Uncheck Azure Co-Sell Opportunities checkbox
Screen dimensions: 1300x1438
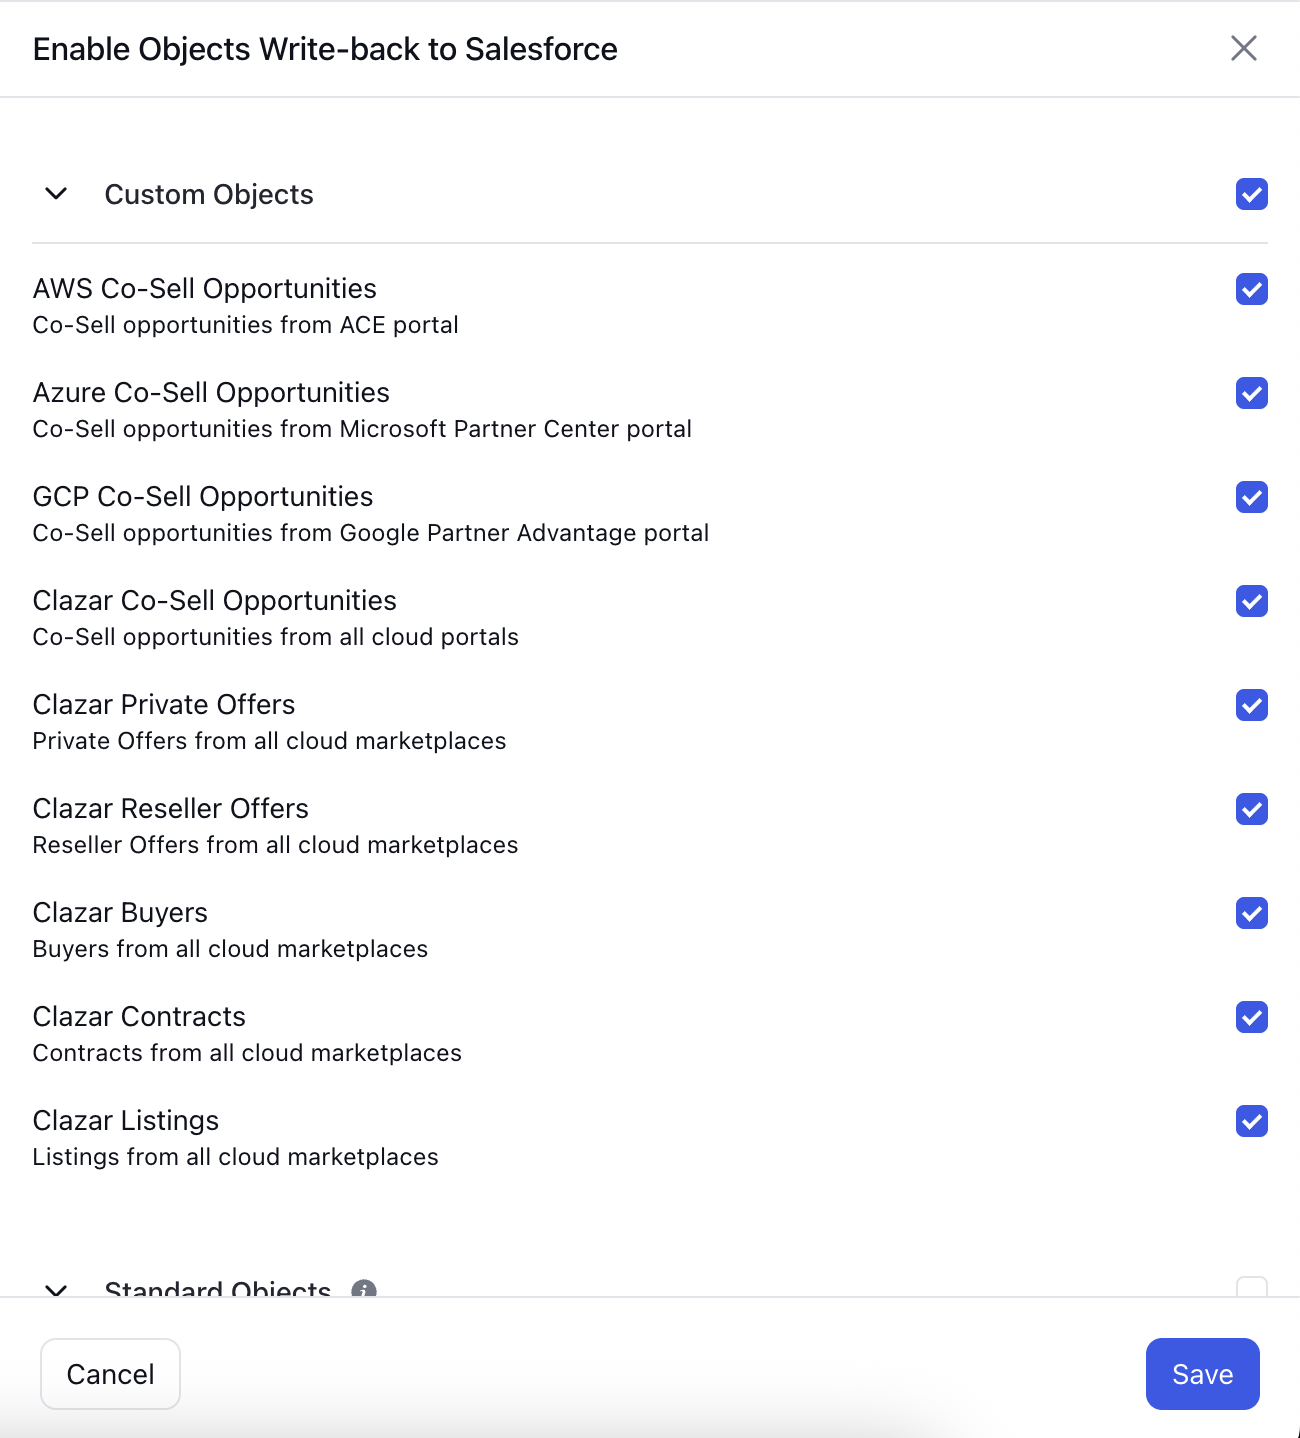[x=1252, y=393]
